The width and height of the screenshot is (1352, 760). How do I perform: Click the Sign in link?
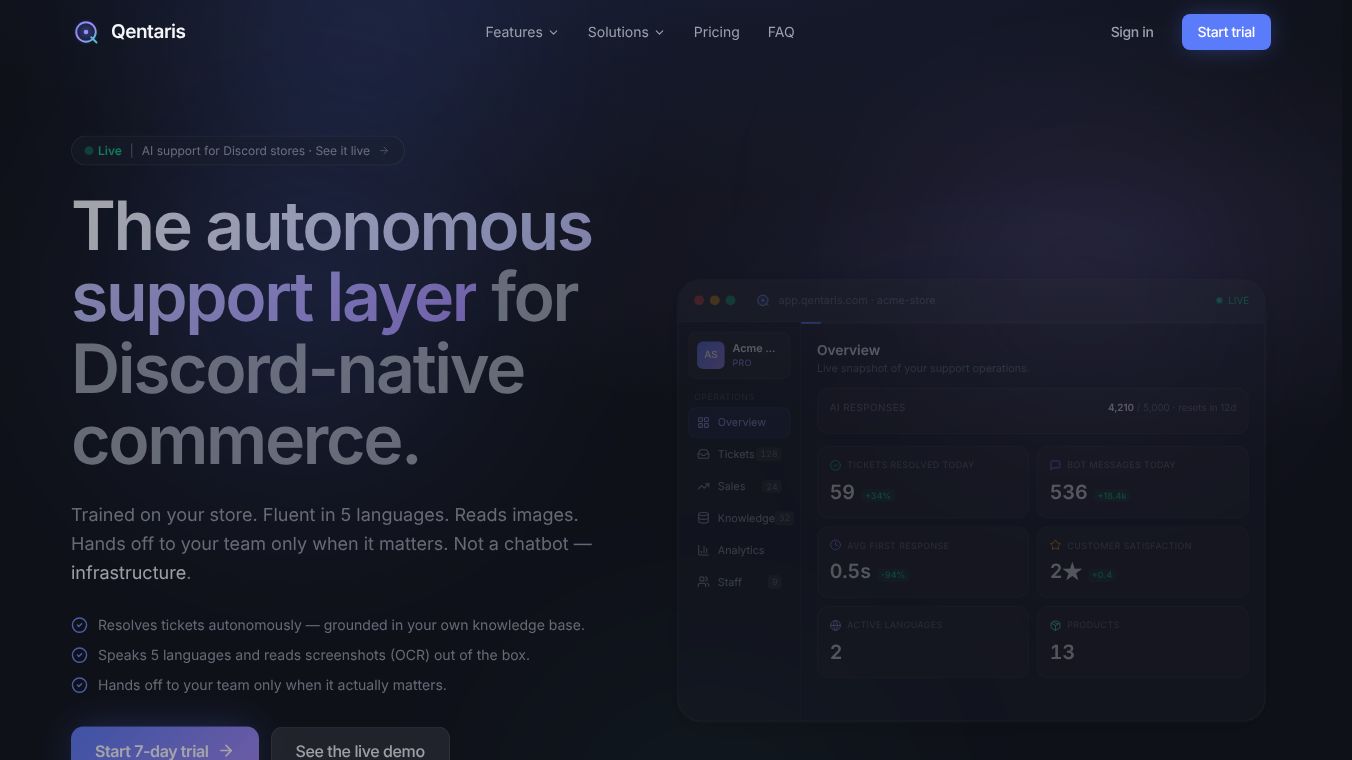[x=1132, y=32]
